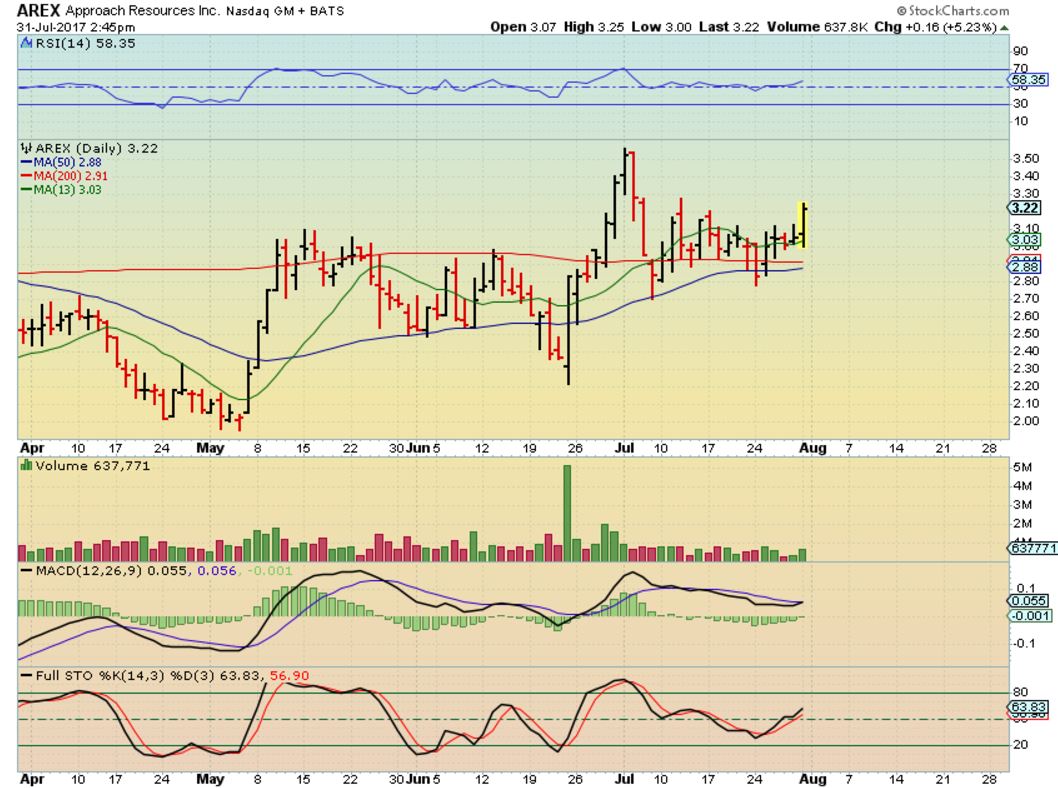Click the Volume 637,771 panel label
1058x788 pixels.
92,466
